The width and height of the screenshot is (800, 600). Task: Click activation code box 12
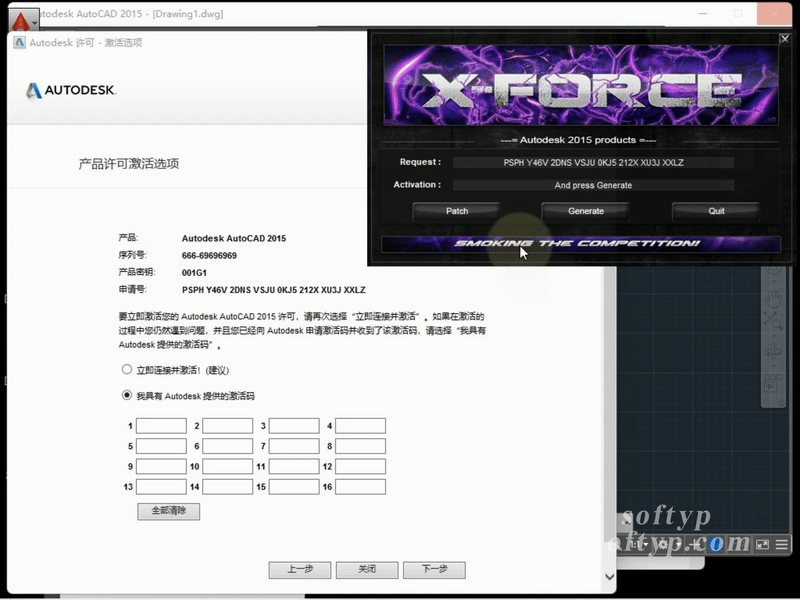tap(360, 466)
